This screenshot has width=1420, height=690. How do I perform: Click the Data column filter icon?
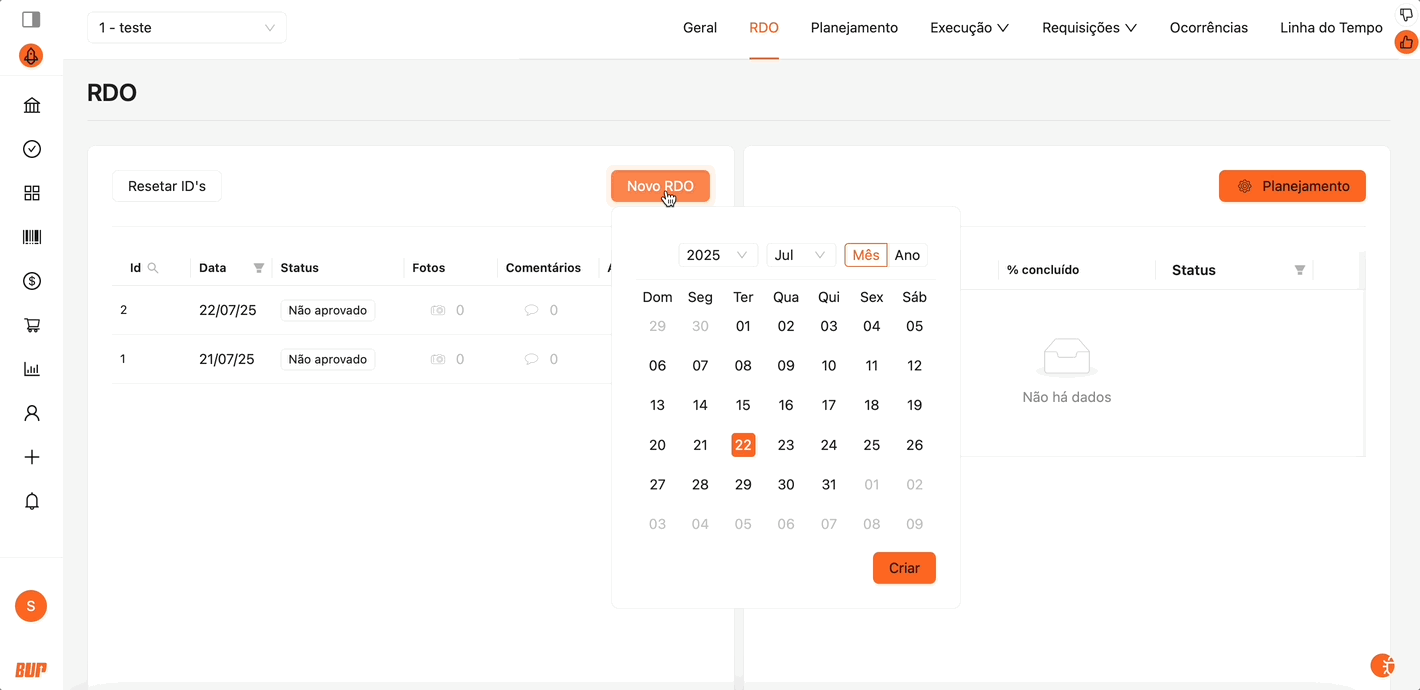click(259, 268)
